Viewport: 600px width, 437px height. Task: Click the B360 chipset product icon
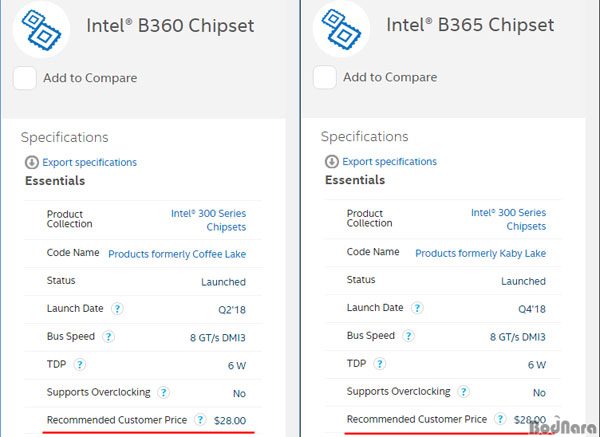point(41,29)
